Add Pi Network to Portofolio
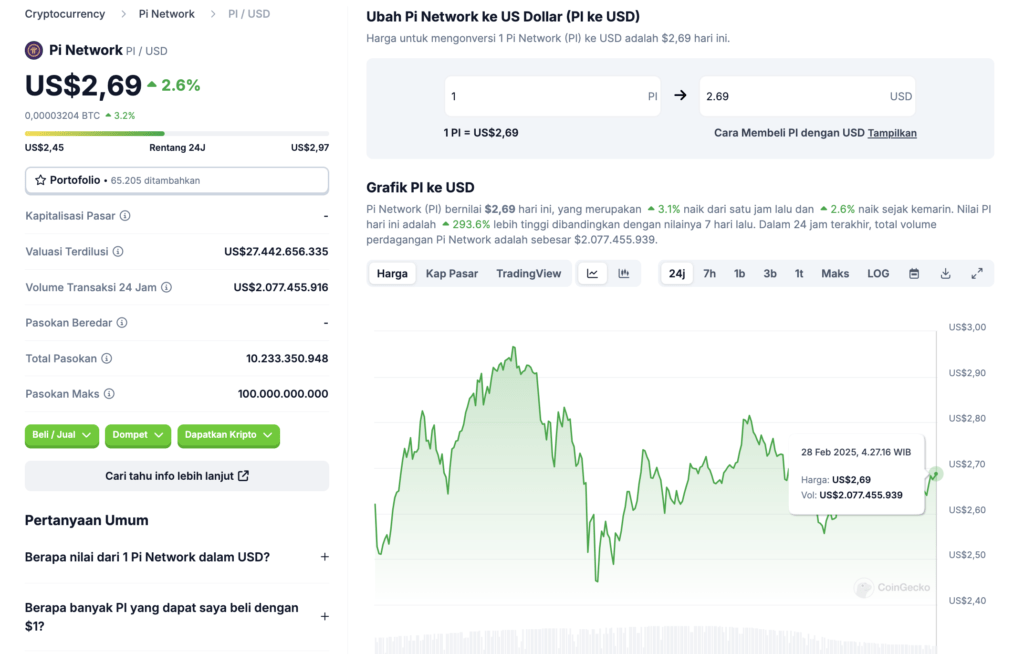The image size is (1024, 654). click(176, 180)
